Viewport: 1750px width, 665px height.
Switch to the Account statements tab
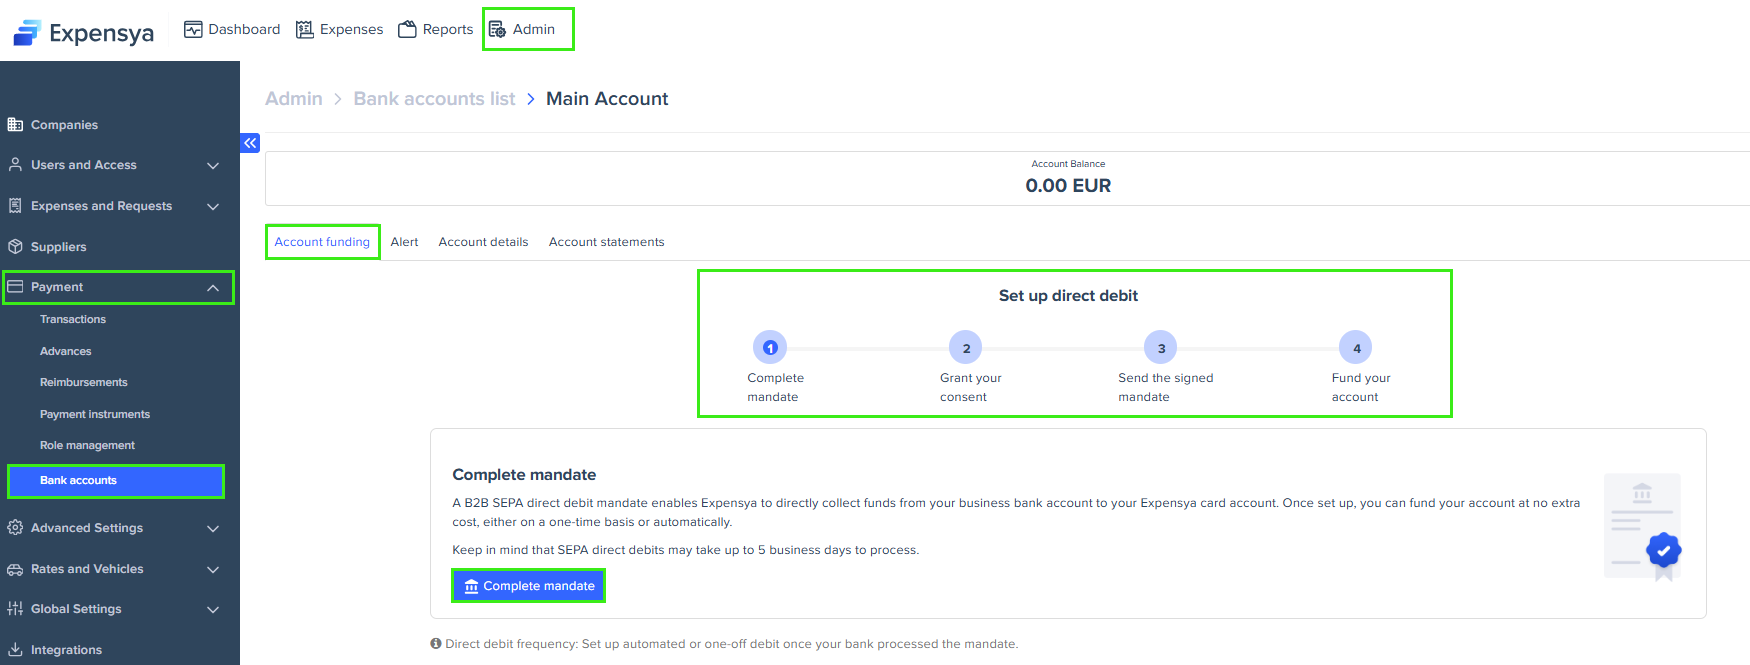pyautogui.click(x=606, y=242)
